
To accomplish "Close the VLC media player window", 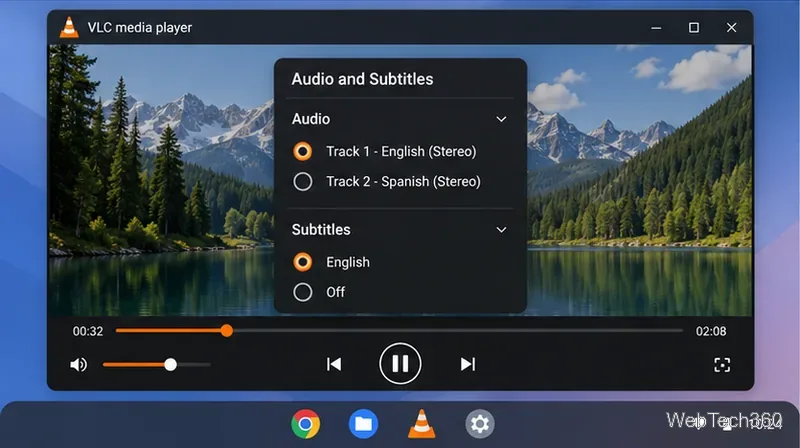I will tap(731, 28).
